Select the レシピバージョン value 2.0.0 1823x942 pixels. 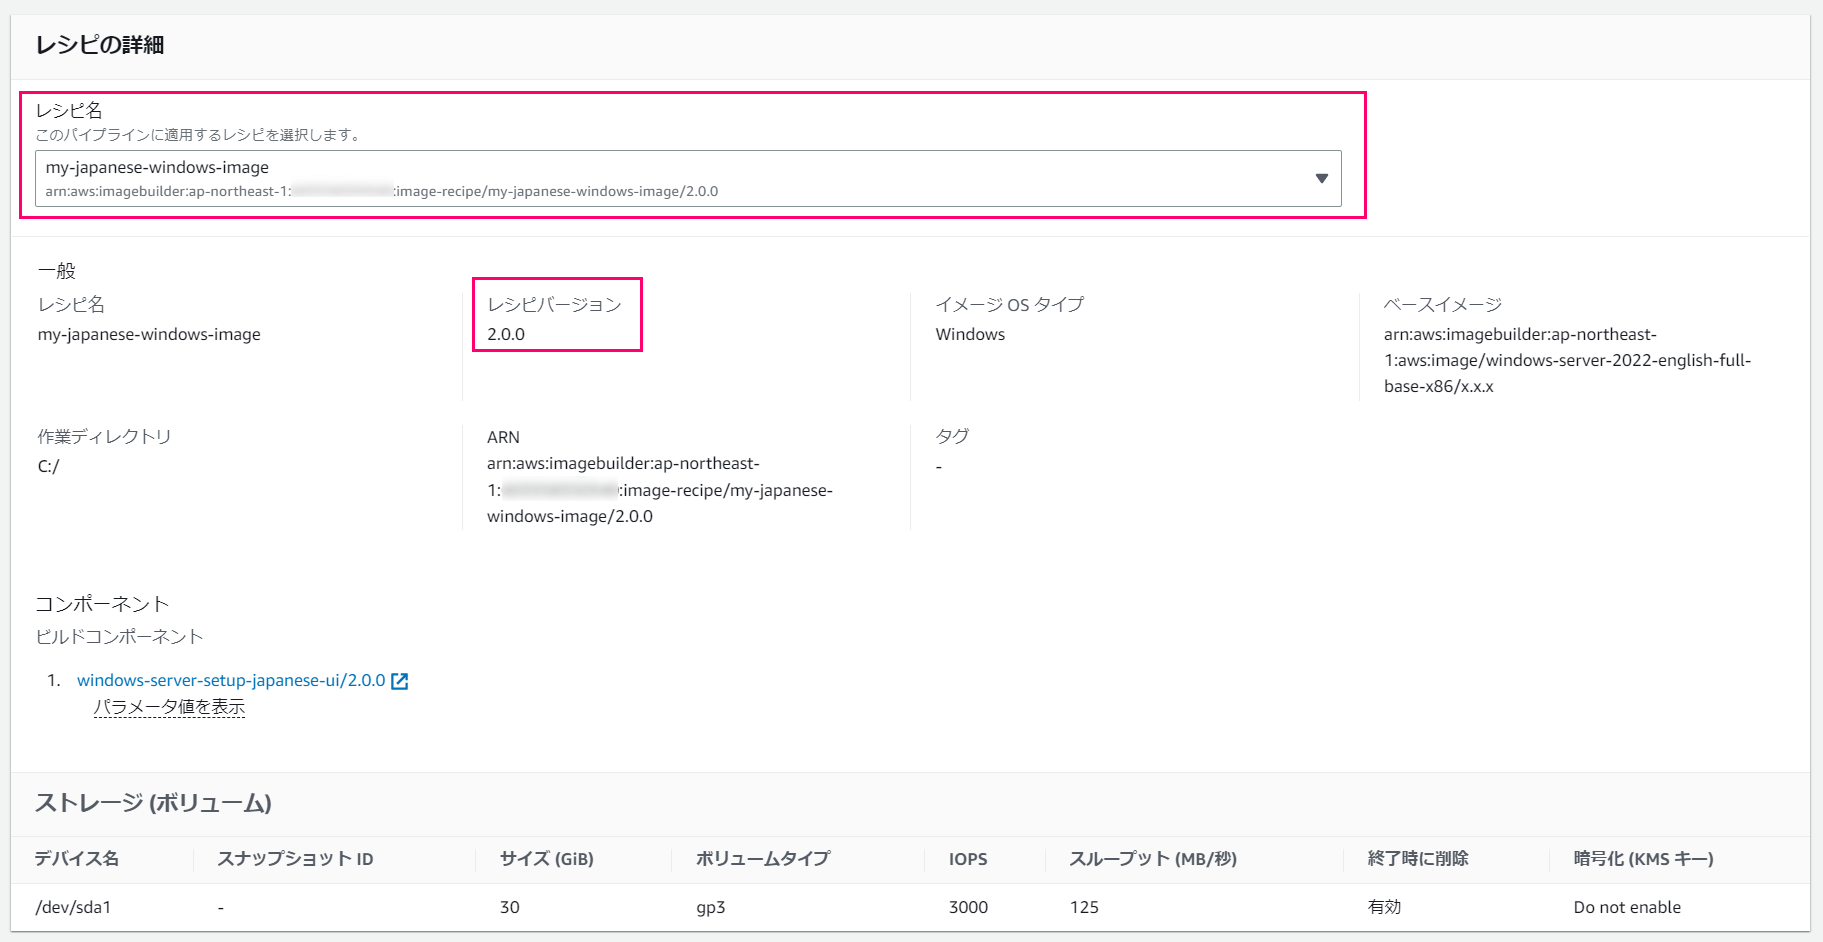[x=506, y=334]
